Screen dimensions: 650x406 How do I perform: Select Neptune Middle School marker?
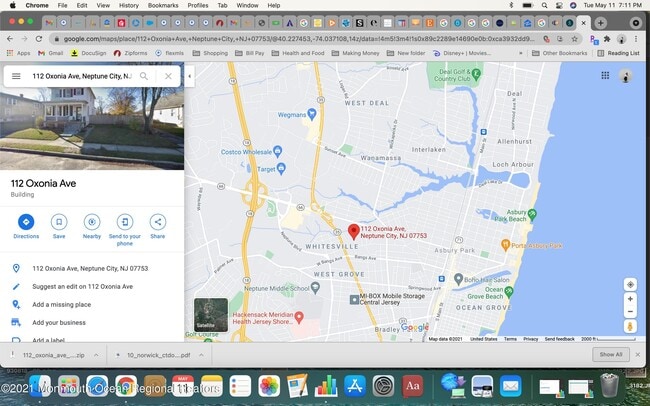coord(315,287)
